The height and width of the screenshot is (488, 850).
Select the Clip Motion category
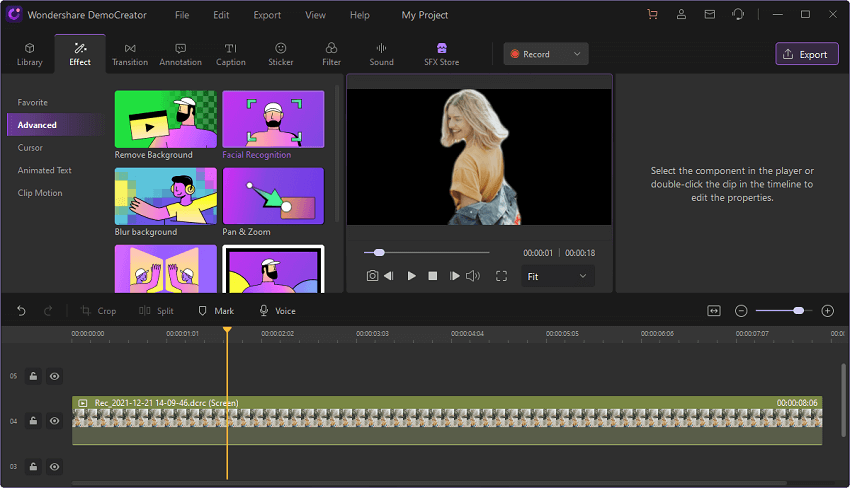(40, 193)
